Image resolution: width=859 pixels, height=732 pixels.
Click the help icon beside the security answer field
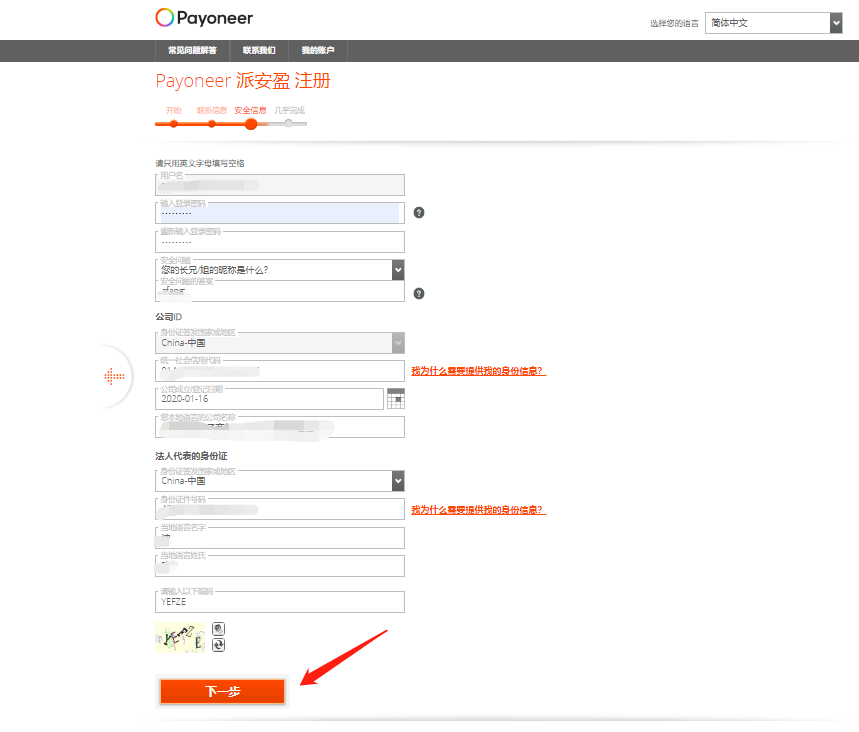click(x=419, y=294)
